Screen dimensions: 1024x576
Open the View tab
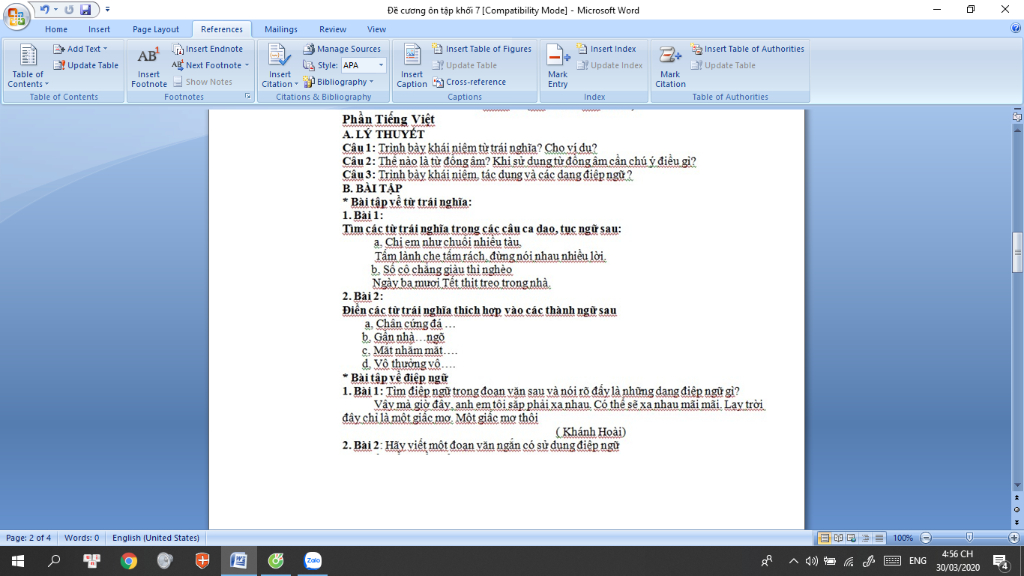tap(376, 29)
